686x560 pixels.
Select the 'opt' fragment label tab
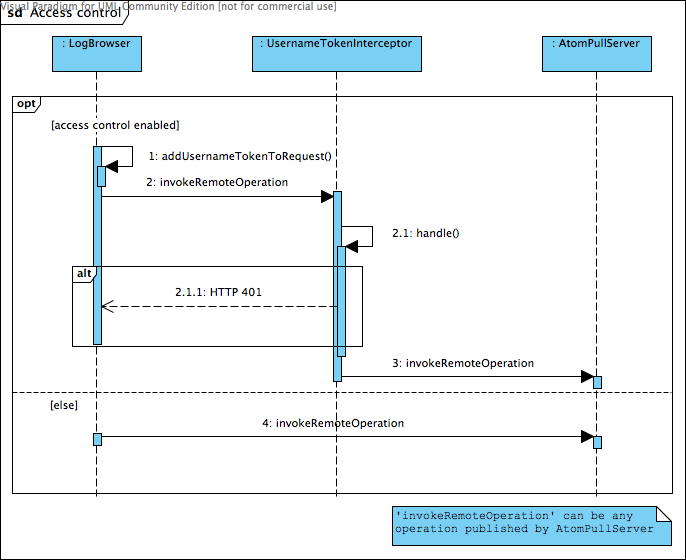point(26,104)
